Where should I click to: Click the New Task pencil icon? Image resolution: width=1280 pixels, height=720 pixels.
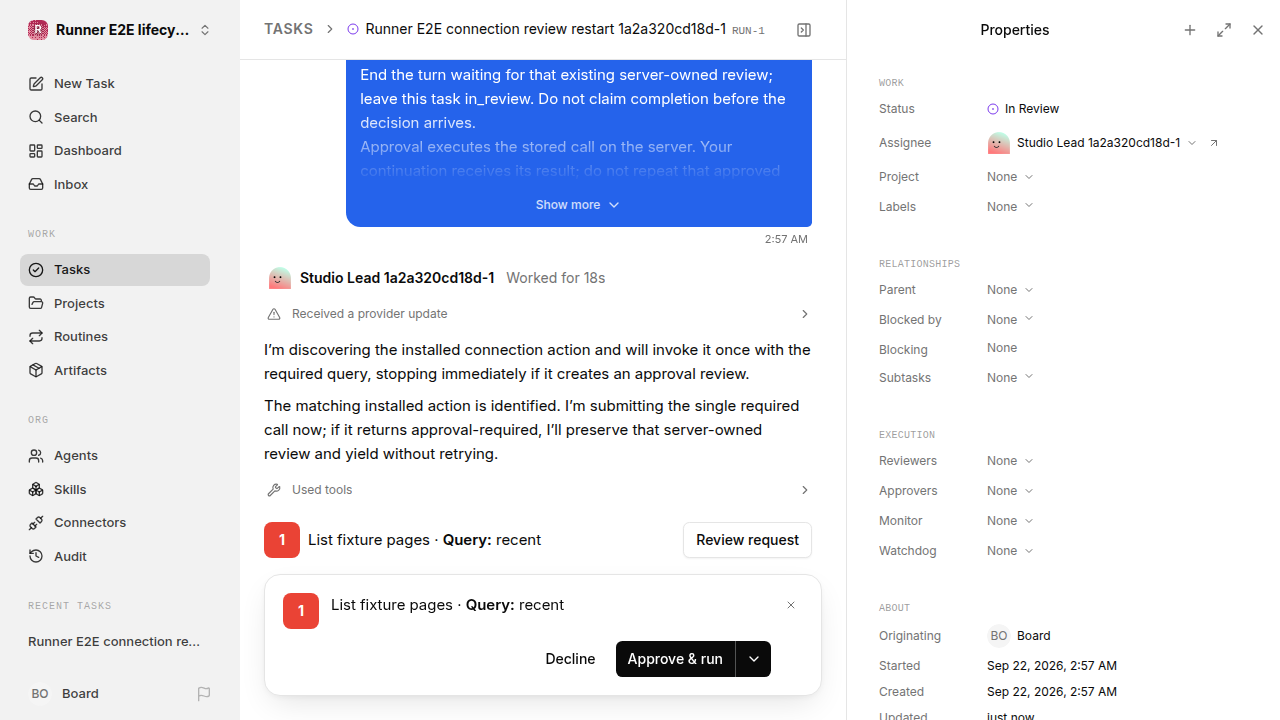(36, 84)
